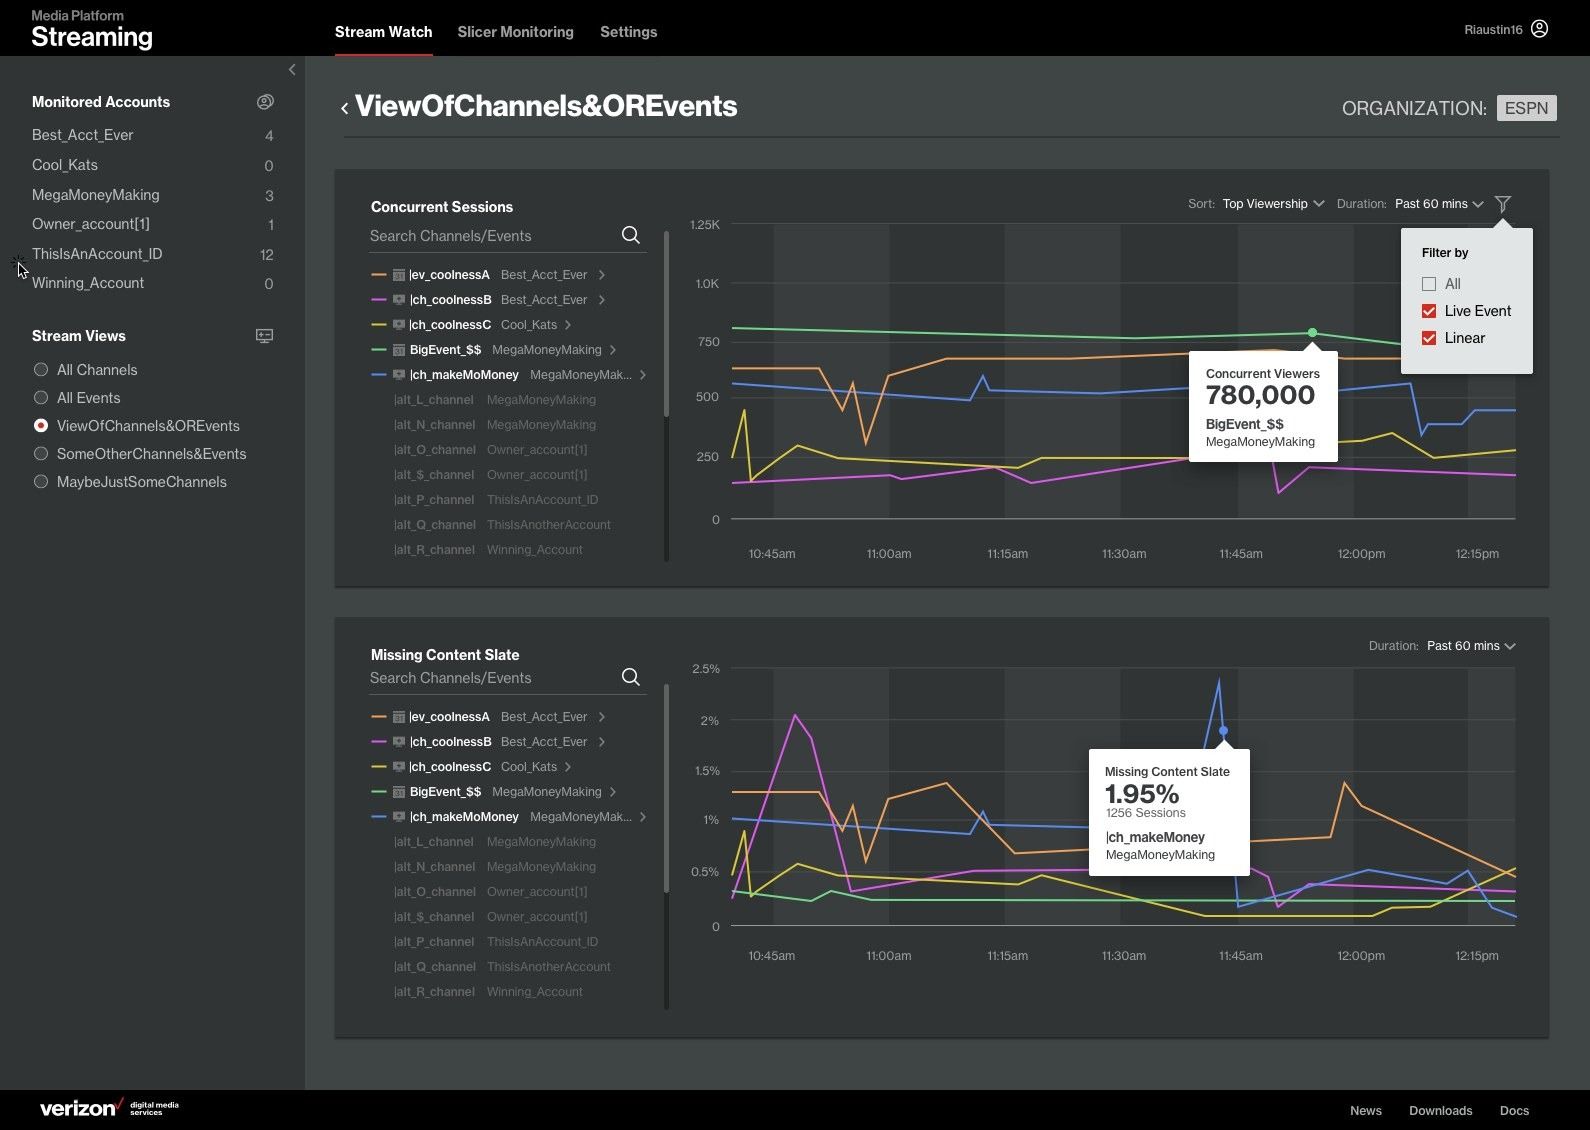Click event icon for |ev_coolnessA in Concurrent Sessions
Image resolution: width=1590 pixels, height=1130 pixels.
398,275
